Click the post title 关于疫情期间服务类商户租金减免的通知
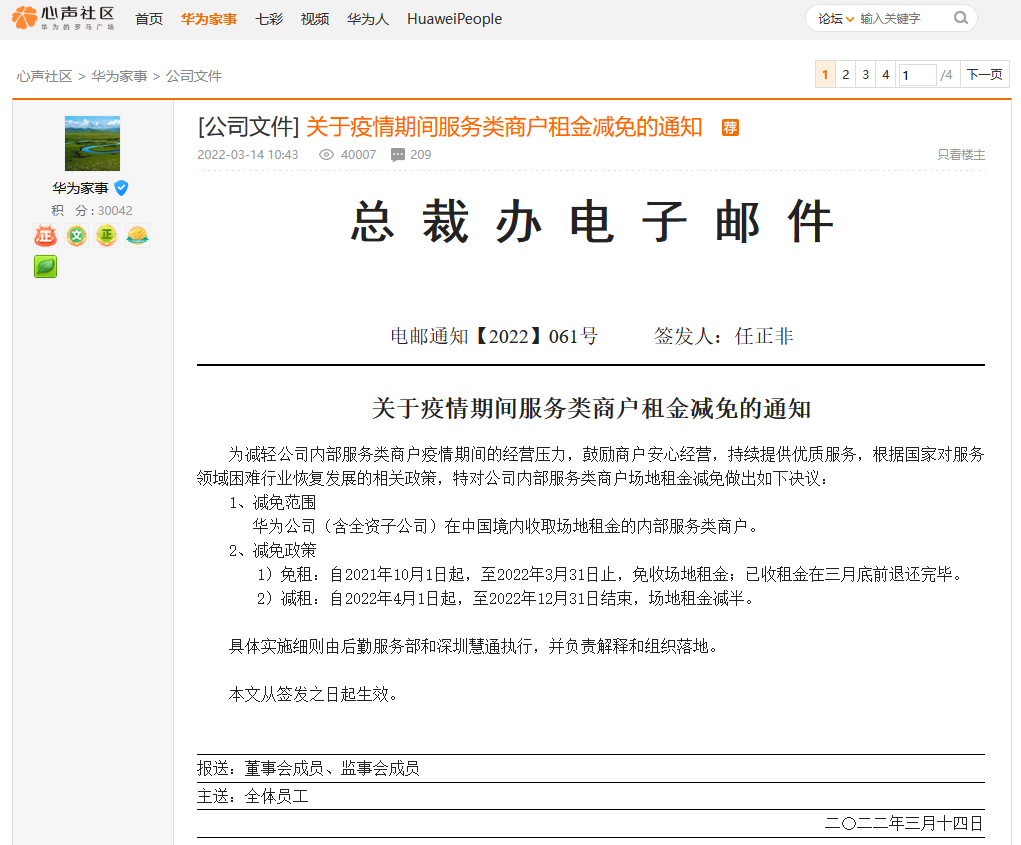 tap(504, 127)
